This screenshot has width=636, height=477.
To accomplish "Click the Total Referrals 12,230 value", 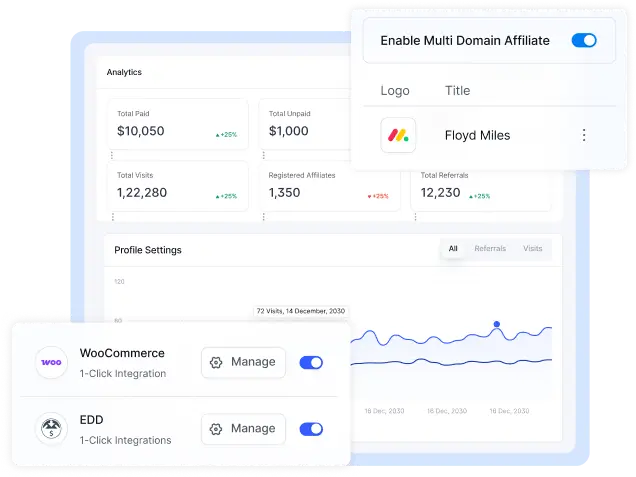I will (x=440, y=193).
